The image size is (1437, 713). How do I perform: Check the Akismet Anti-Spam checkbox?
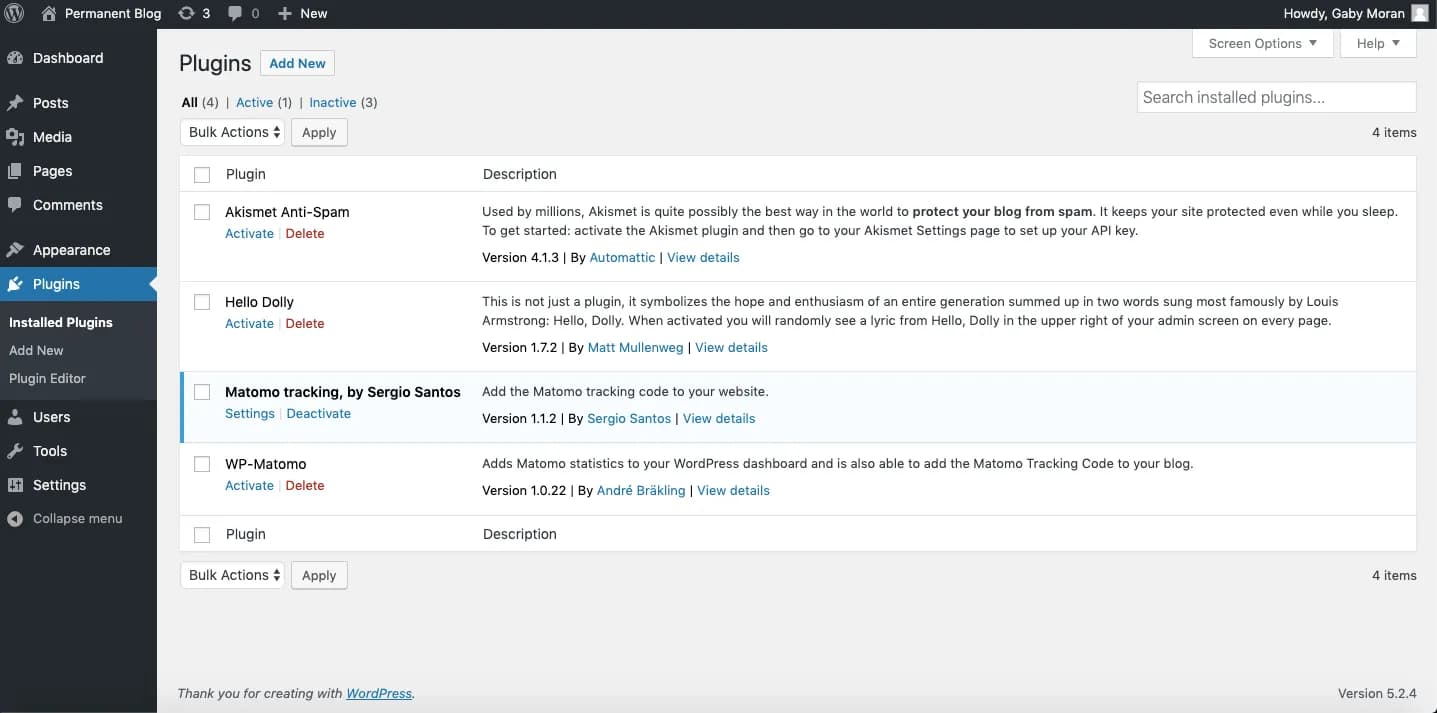202,212
